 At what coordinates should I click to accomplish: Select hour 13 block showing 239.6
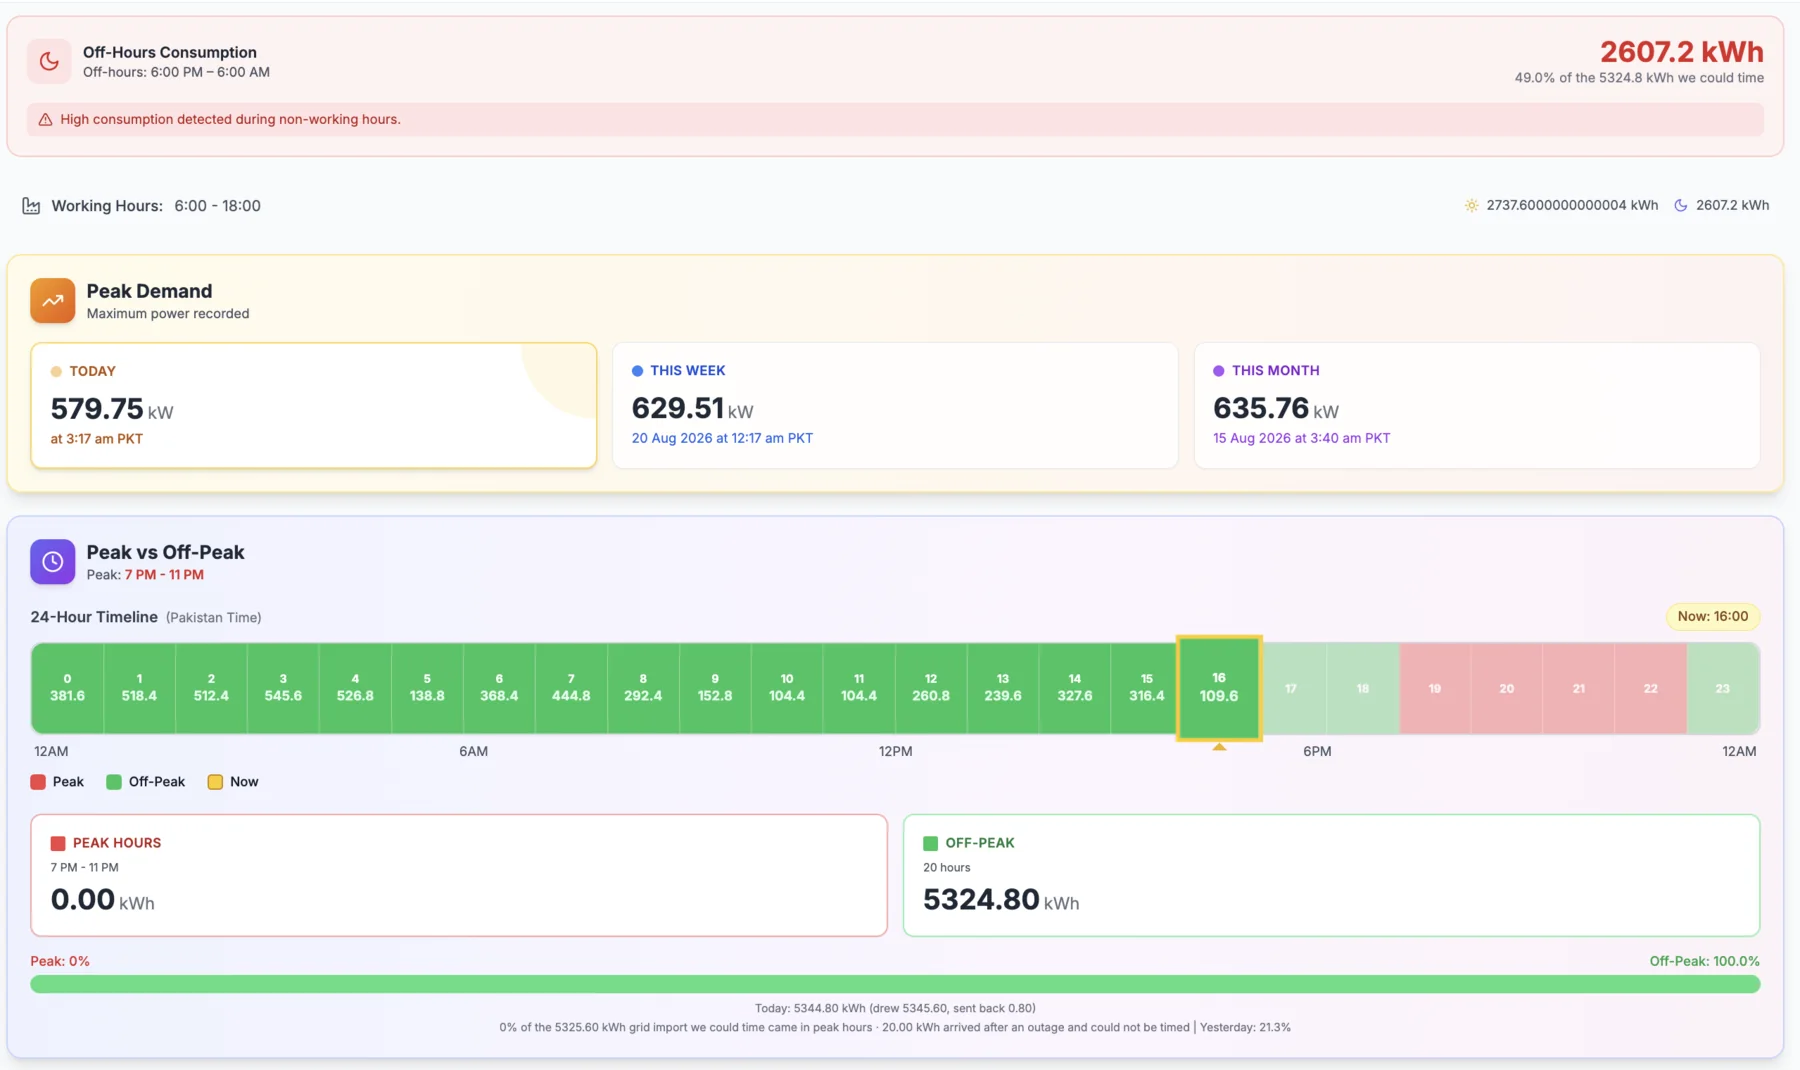click(x=1003, y=688)
